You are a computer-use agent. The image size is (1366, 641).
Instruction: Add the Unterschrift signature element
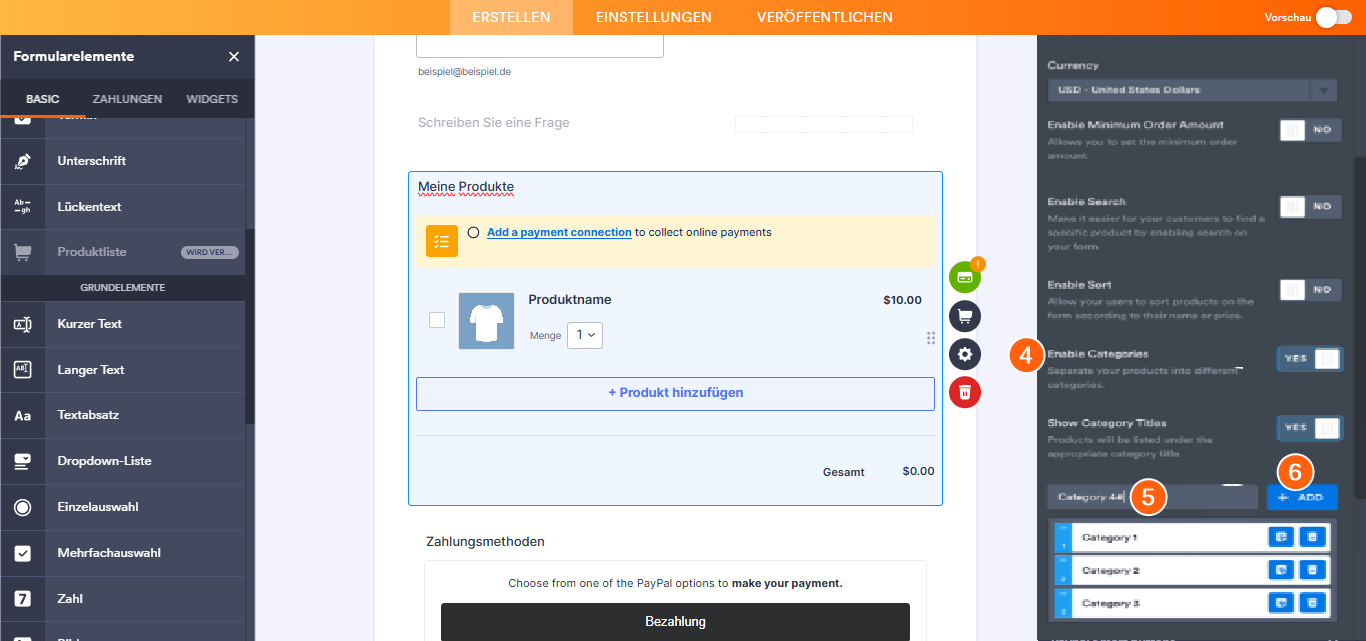point(122,161)
